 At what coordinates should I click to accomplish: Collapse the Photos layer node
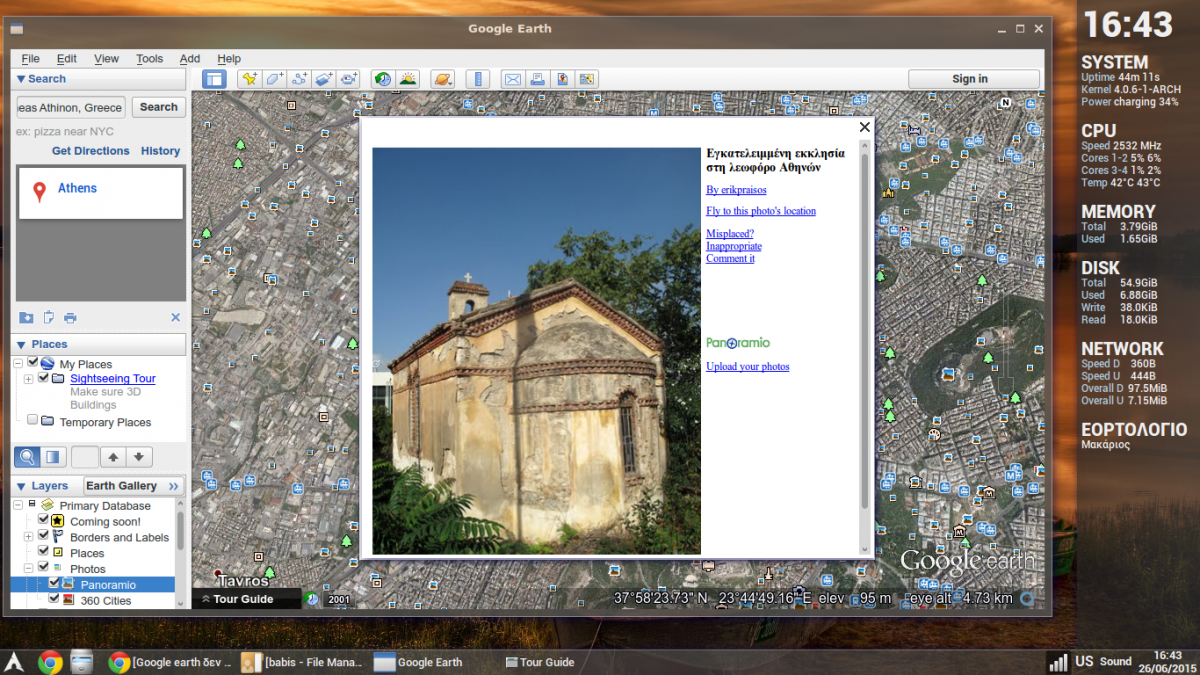[28, 568]
